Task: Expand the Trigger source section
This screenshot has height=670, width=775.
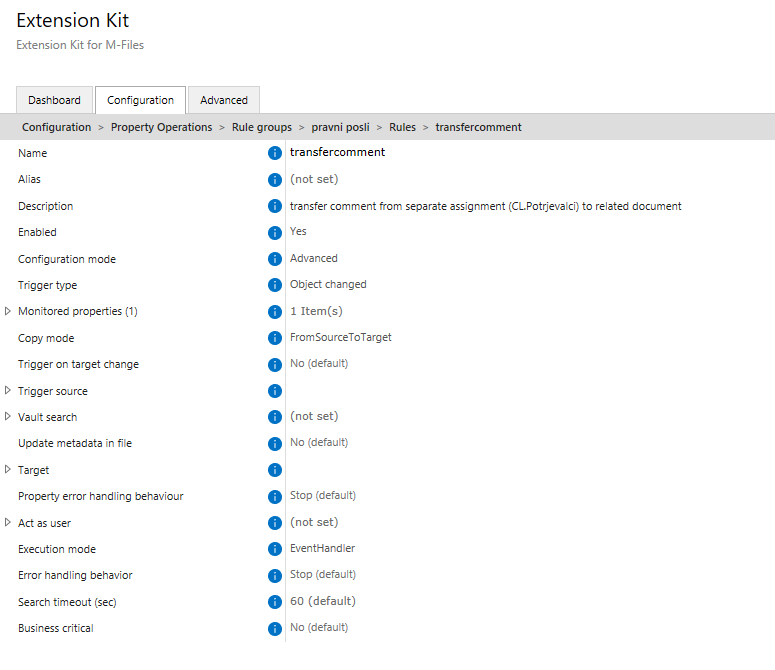Action: (7, 390)
